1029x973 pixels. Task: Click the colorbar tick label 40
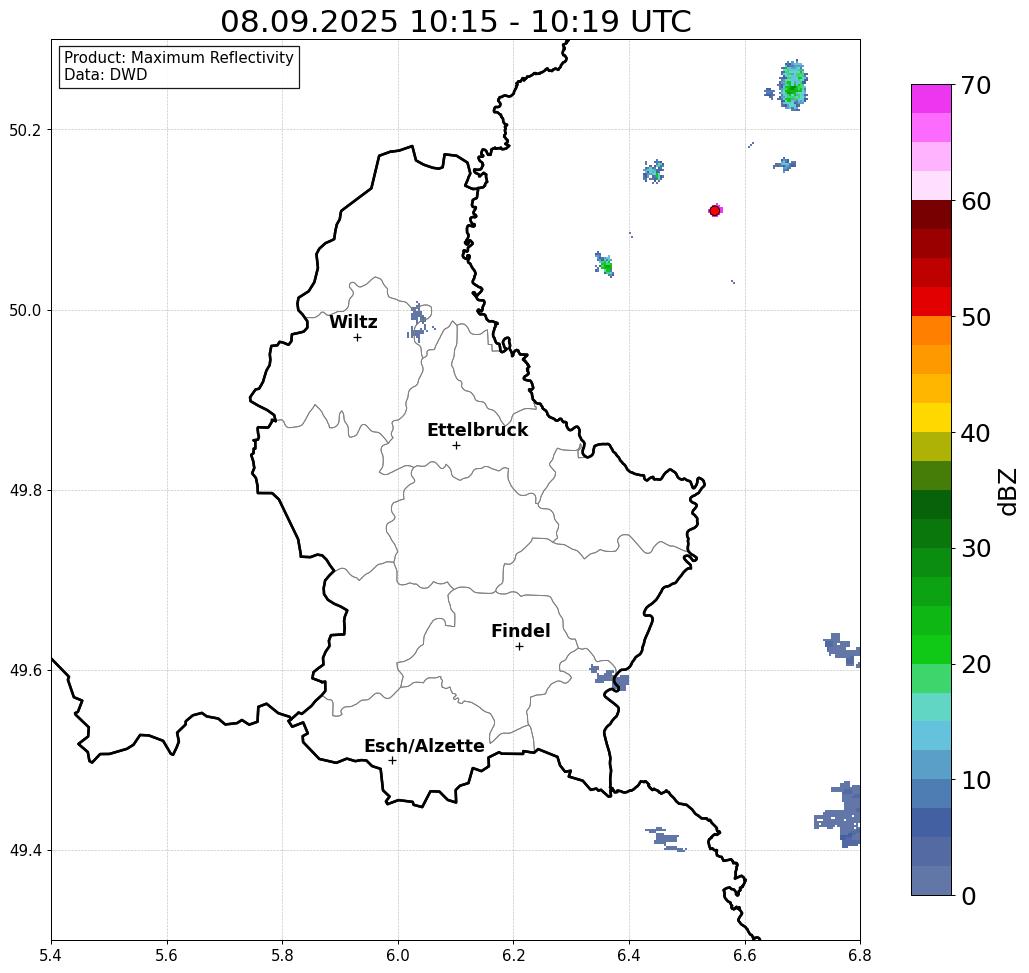coord(975,433)
